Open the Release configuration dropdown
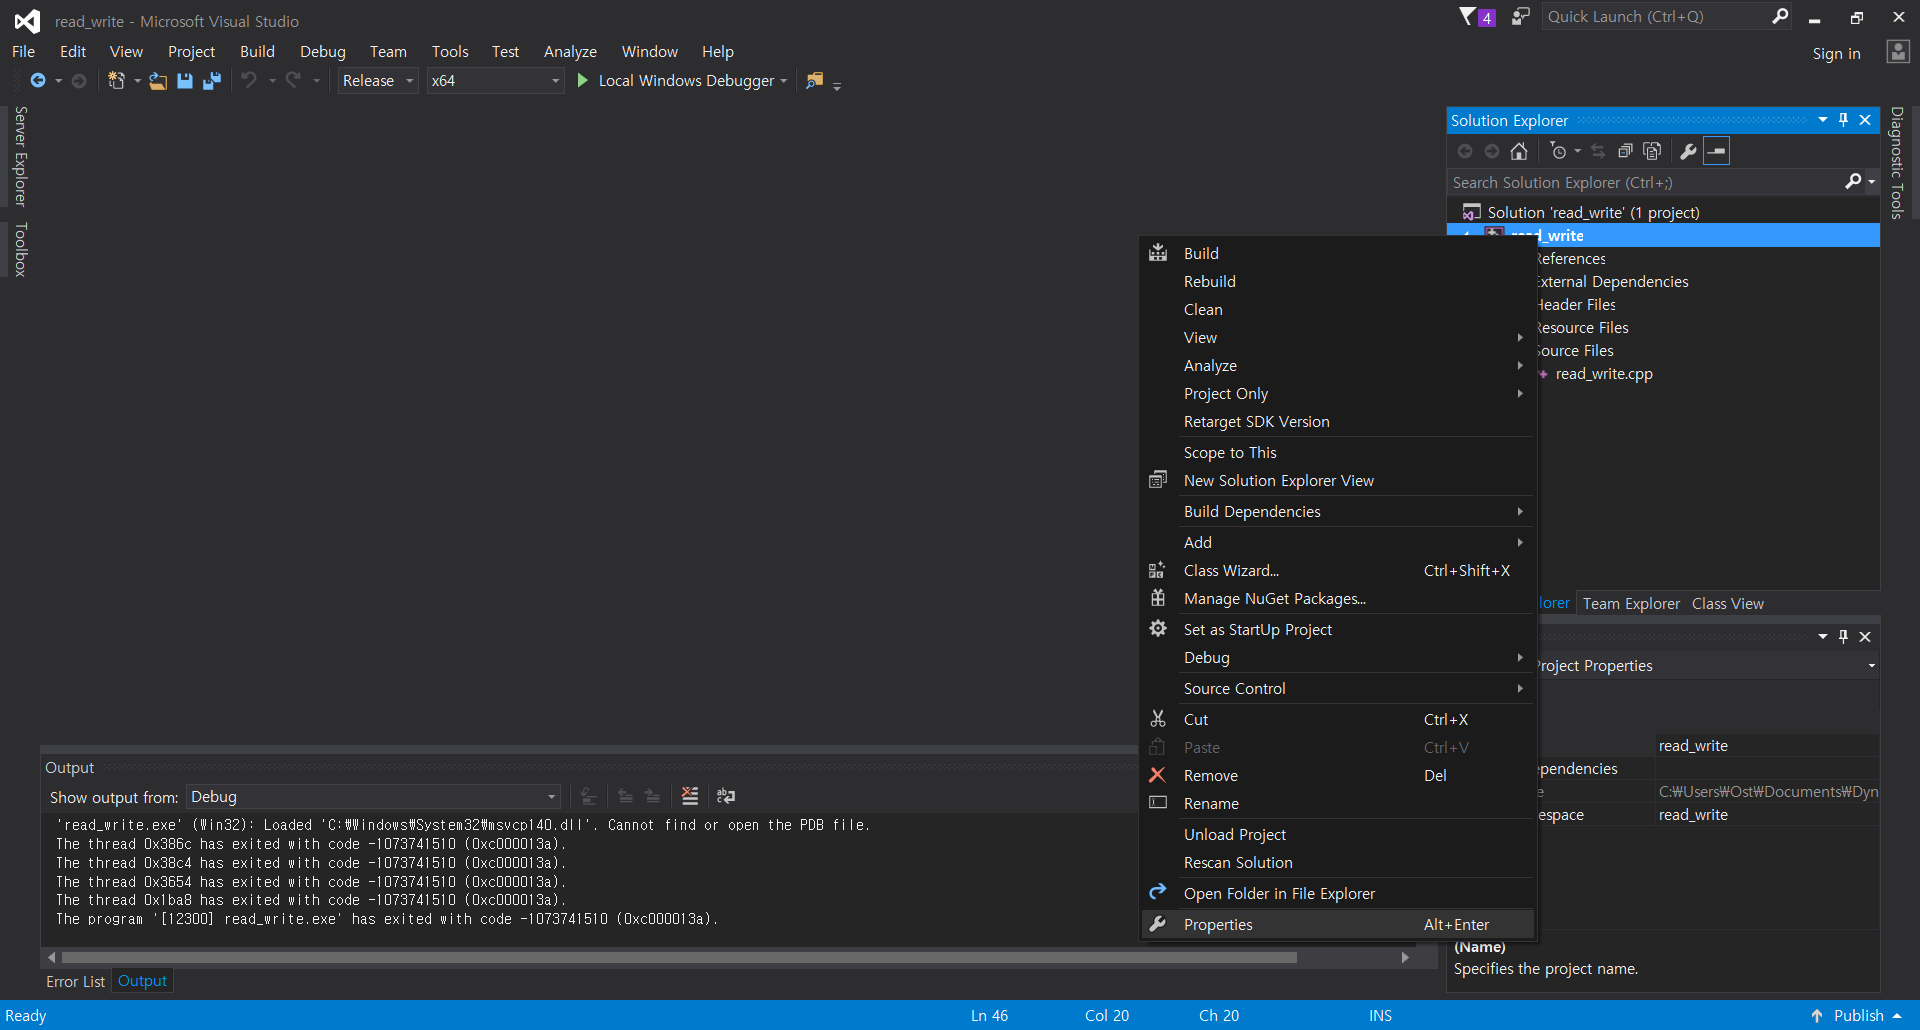This screenshot has width=1920, height=1030. 378,81
